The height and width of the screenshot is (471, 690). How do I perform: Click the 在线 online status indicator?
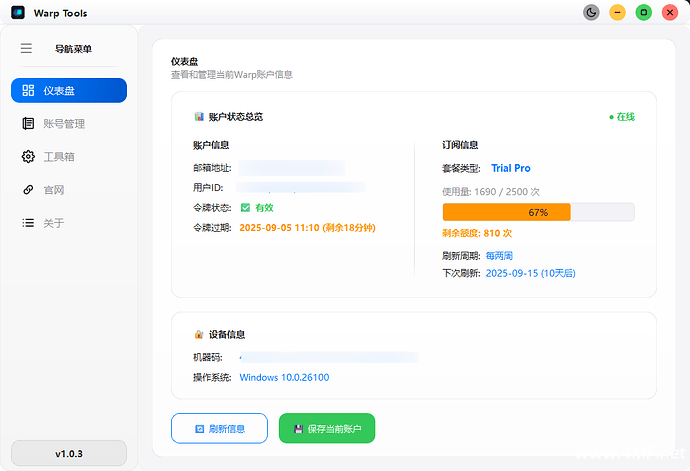pyautogui.click(x=622, y=117)
